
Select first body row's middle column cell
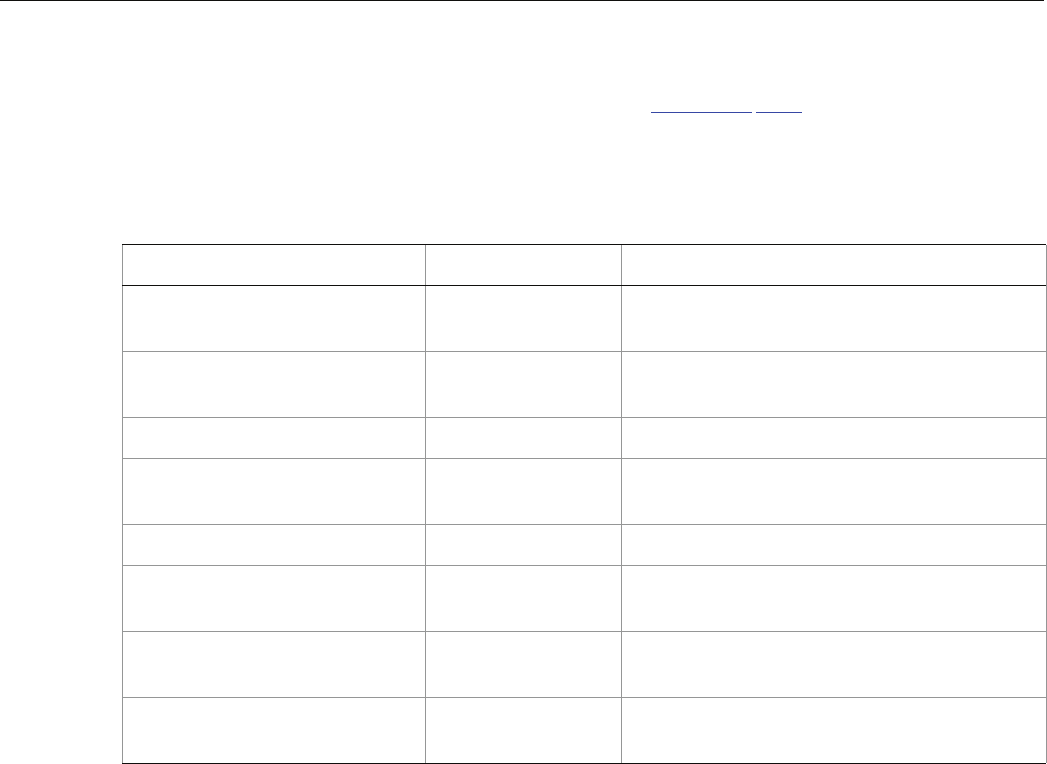click(522, 317)
